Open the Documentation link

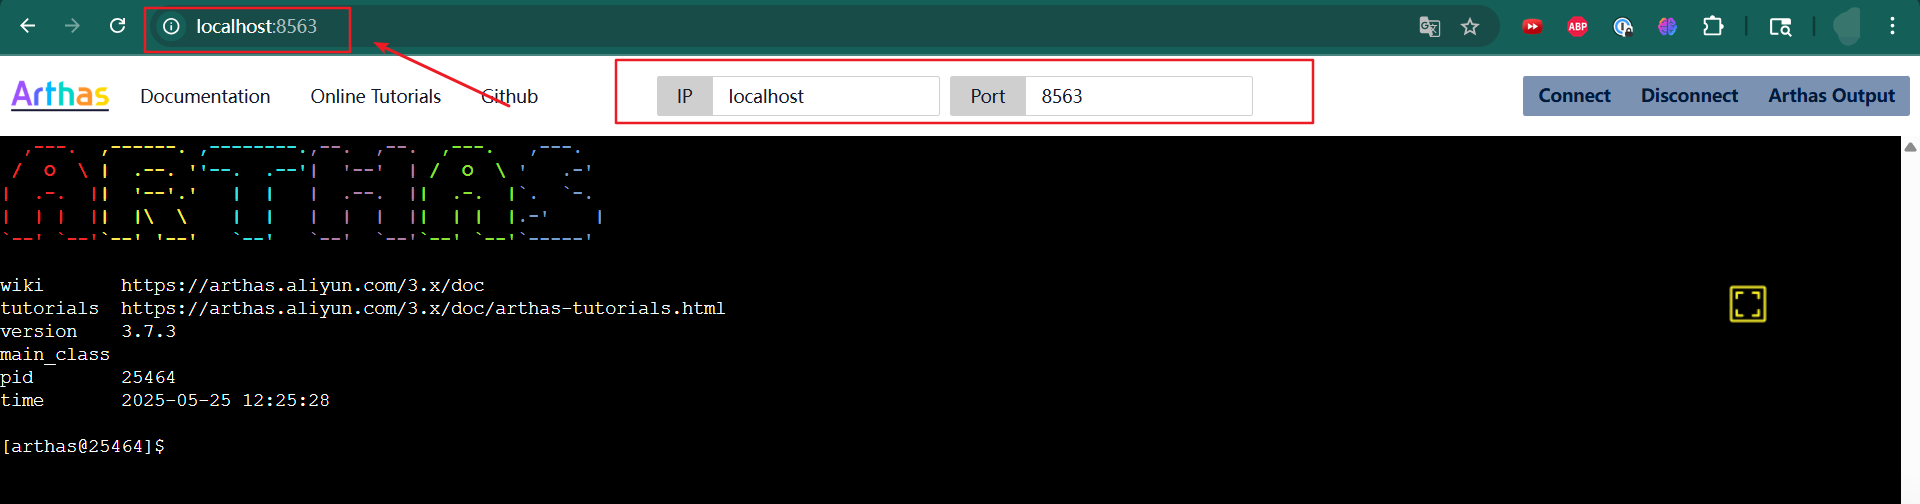205,96
